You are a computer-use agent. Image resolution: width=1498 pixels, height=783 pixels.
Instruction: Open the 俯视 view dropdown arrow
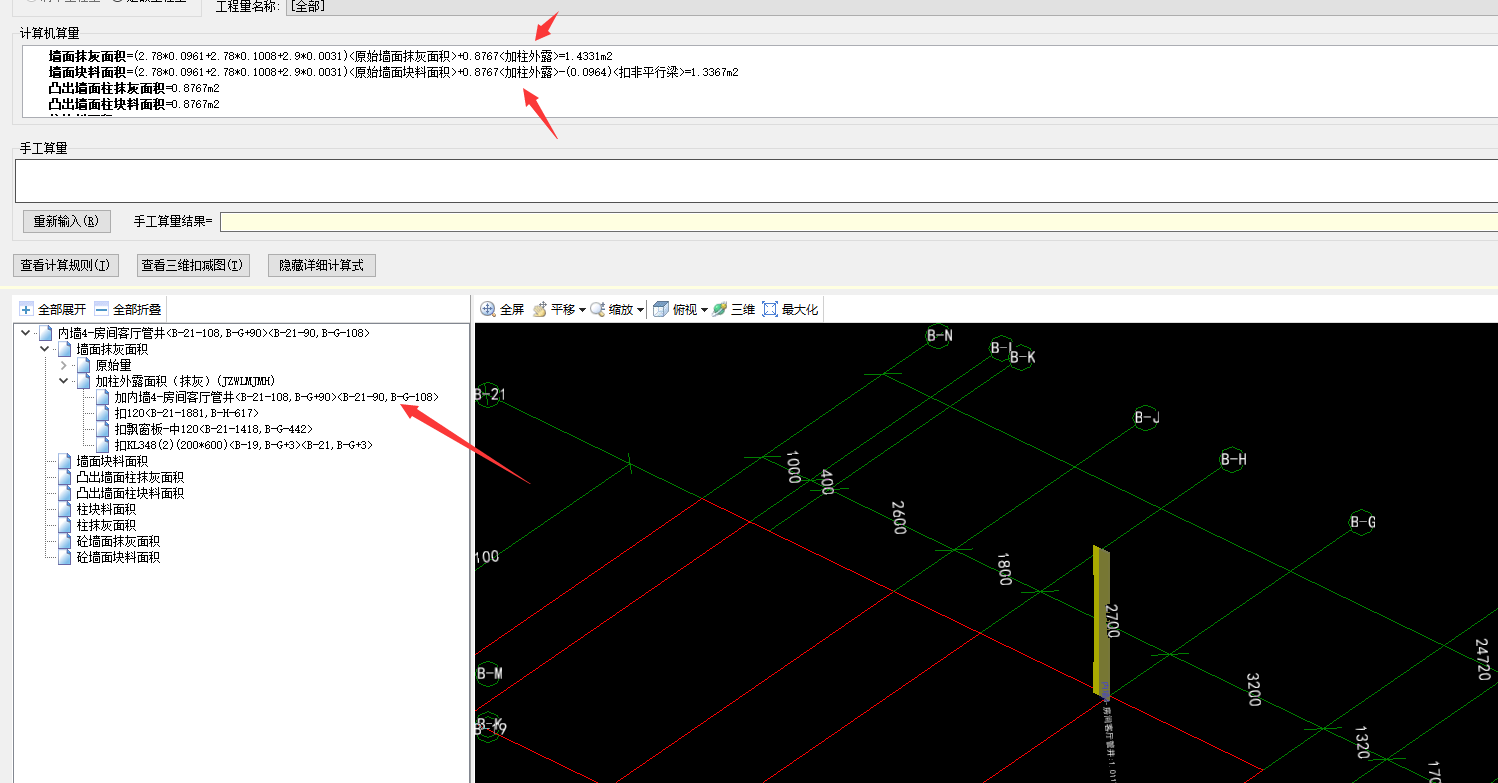pyautogui.click(x=704, y=311)
